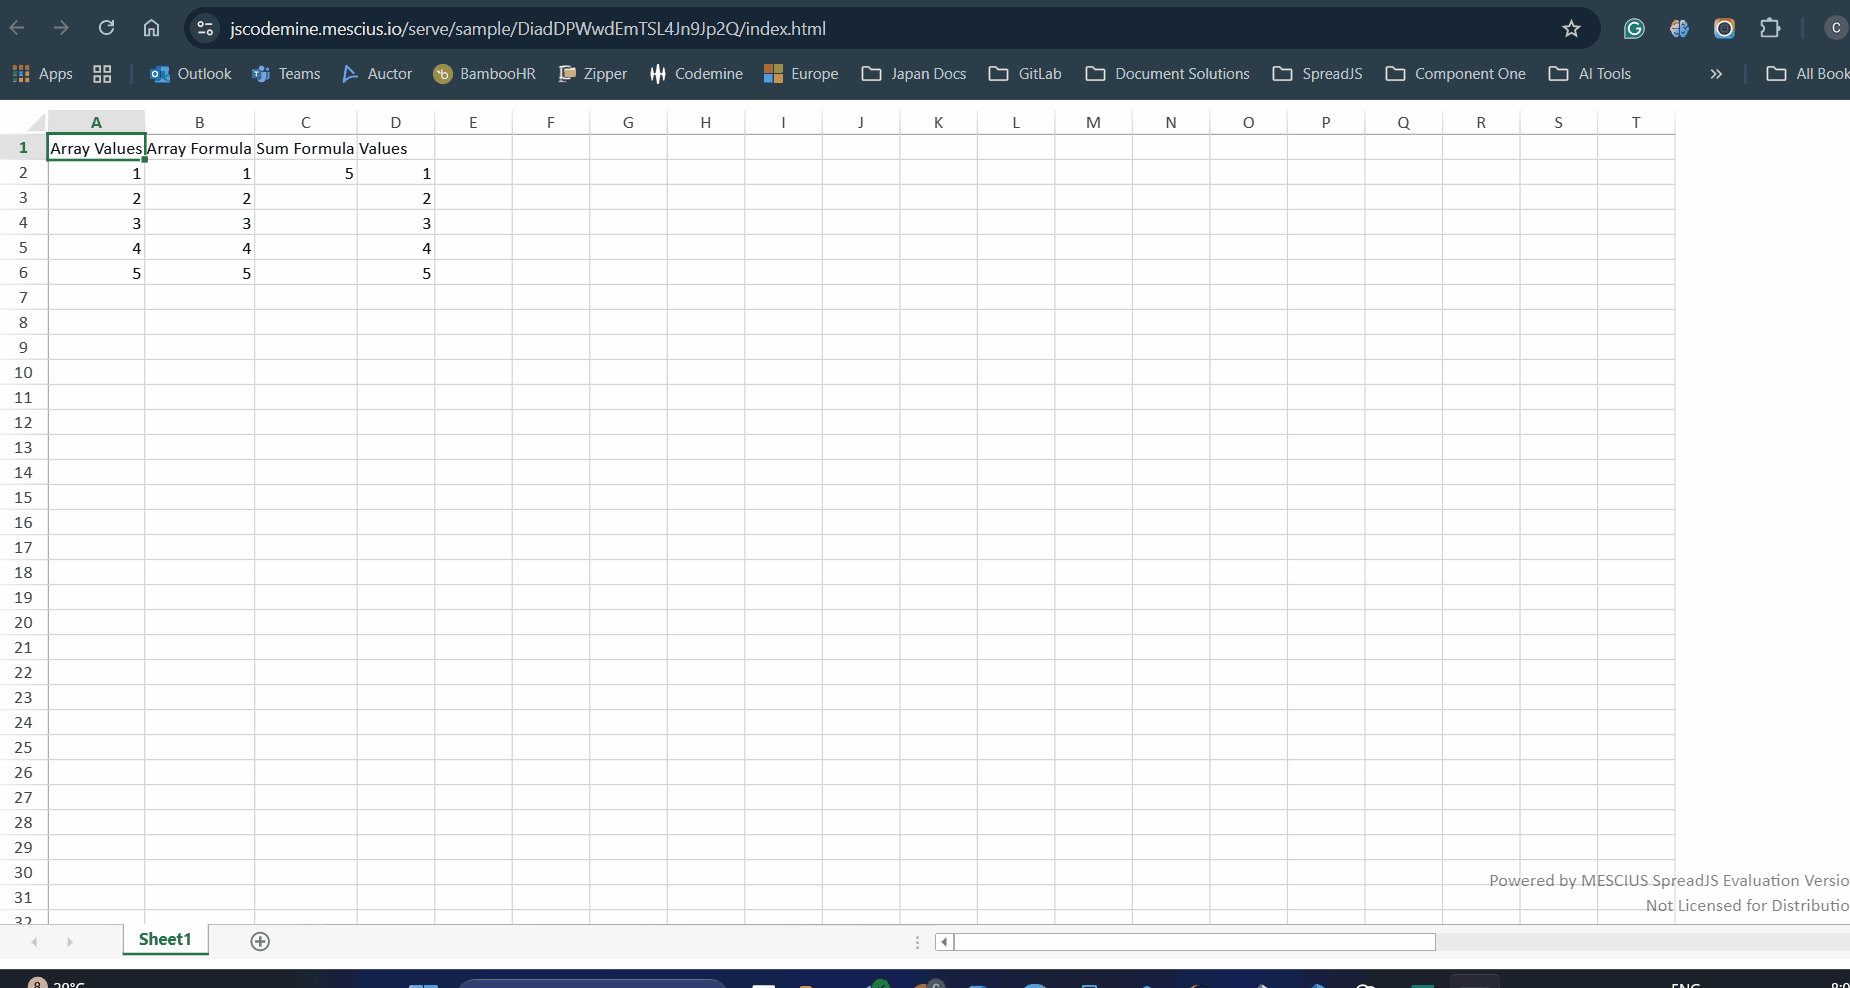Expand the AI Tools bookmarks folder
The width and height of the screenshot is (1850, 988).
pyautogui.click(x=1589, y=74)
